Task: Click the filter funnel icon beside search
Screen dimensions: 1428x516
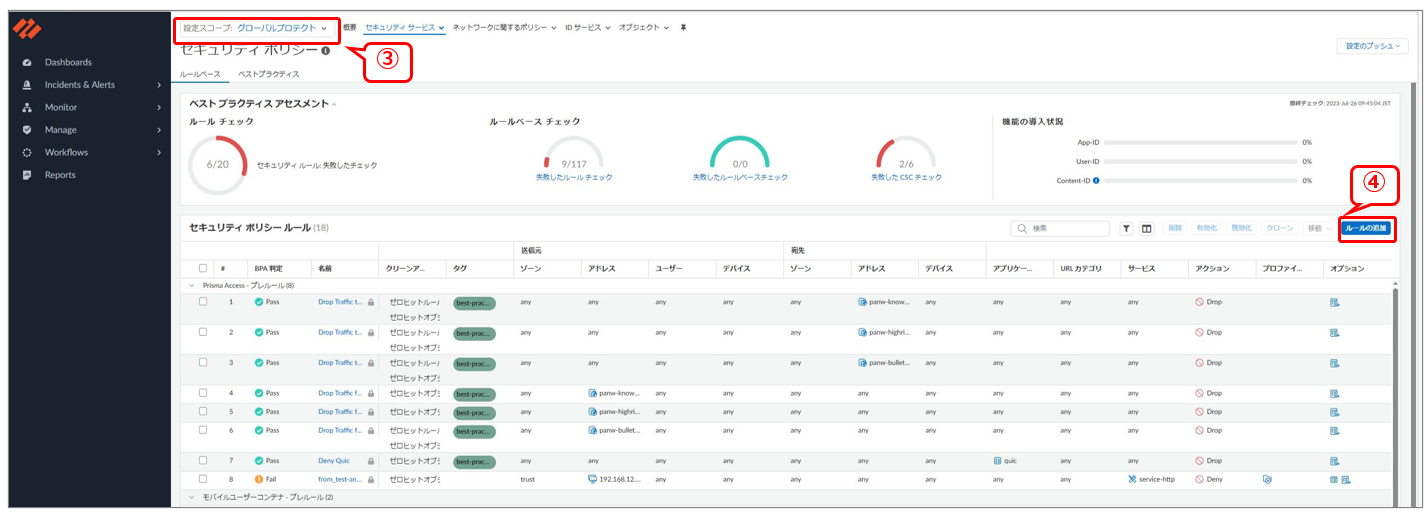Action: coord(1126,229)
